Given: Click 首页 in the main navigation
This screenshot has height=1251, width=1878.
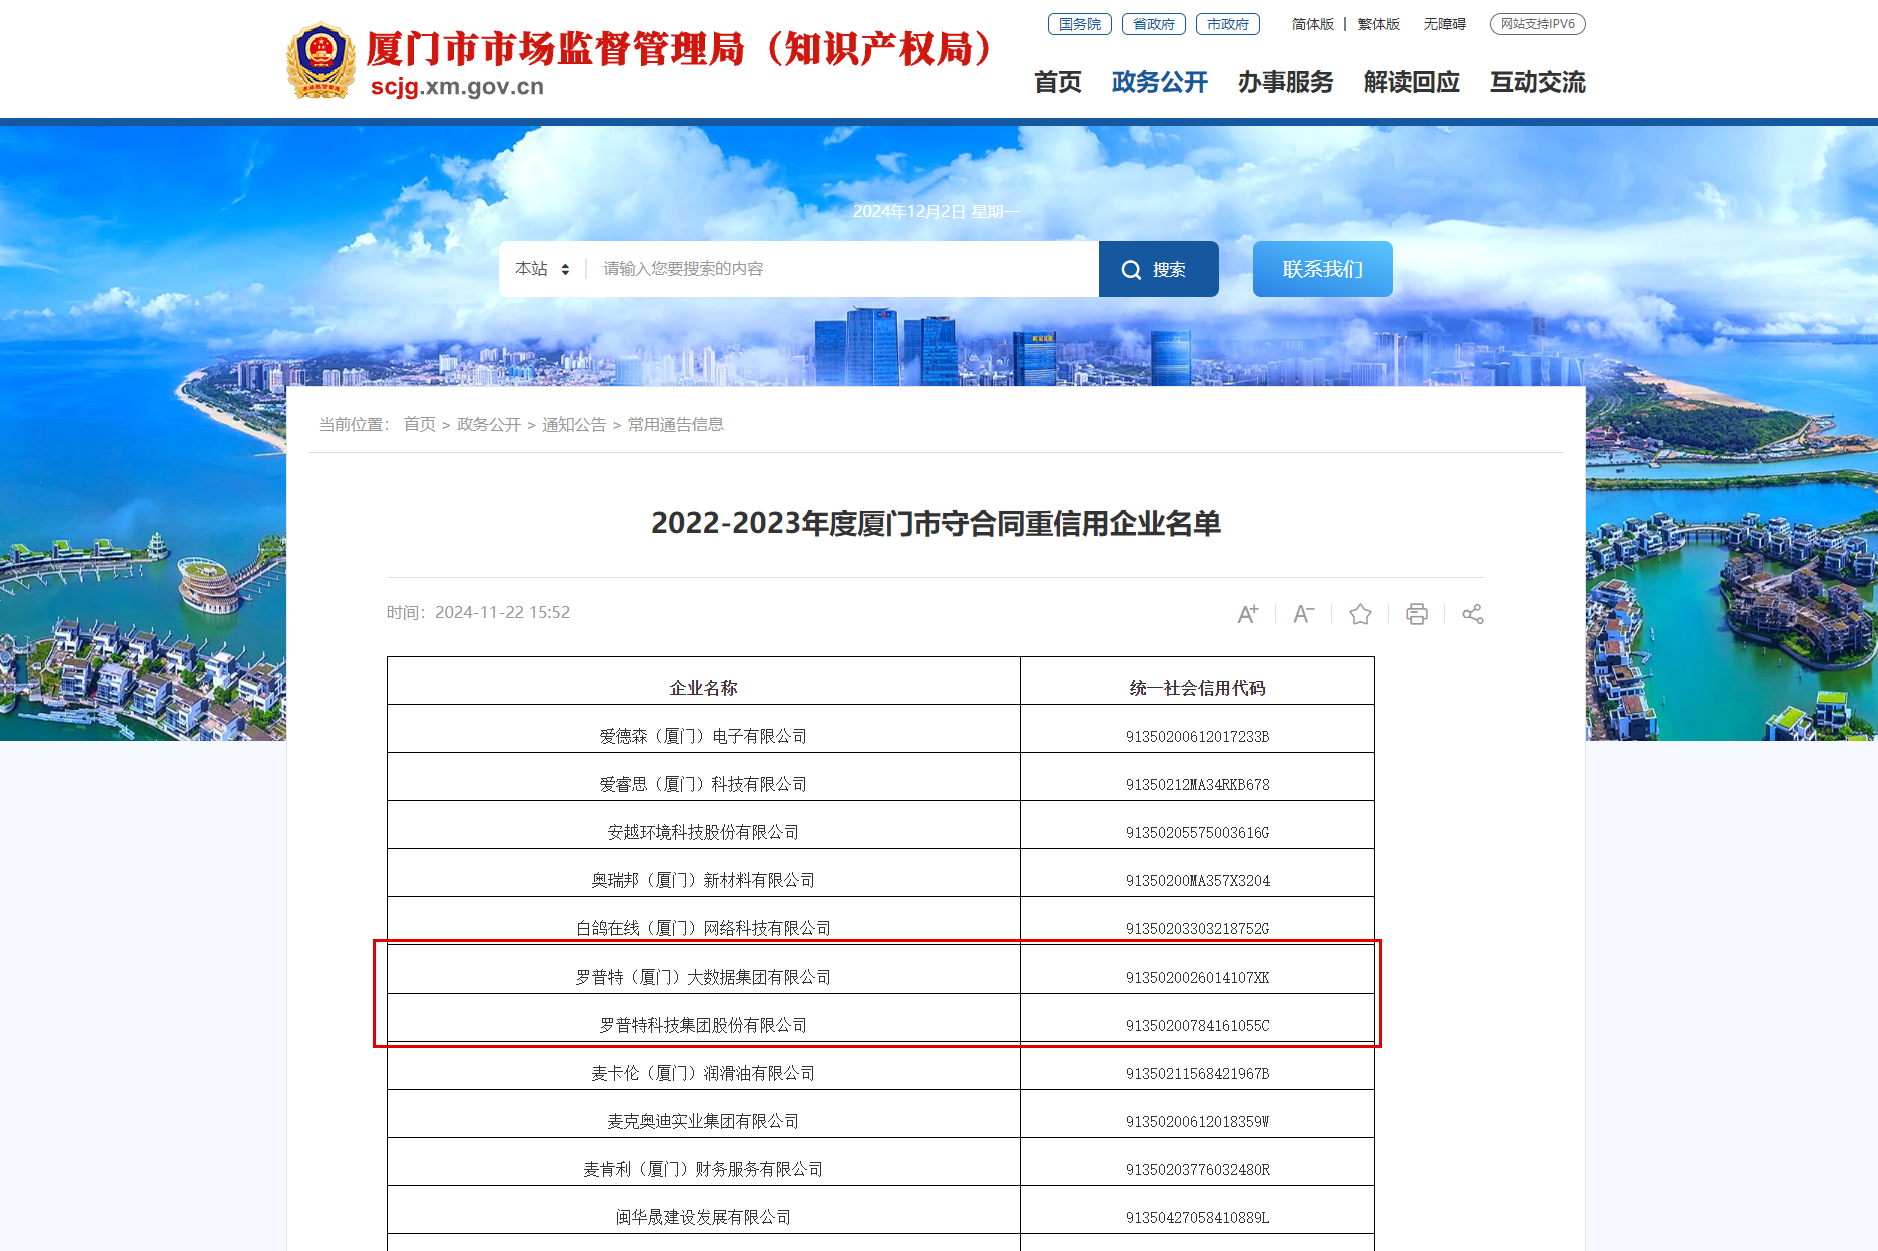Looking at the screenshot, I should click(x=1058, y=82).
